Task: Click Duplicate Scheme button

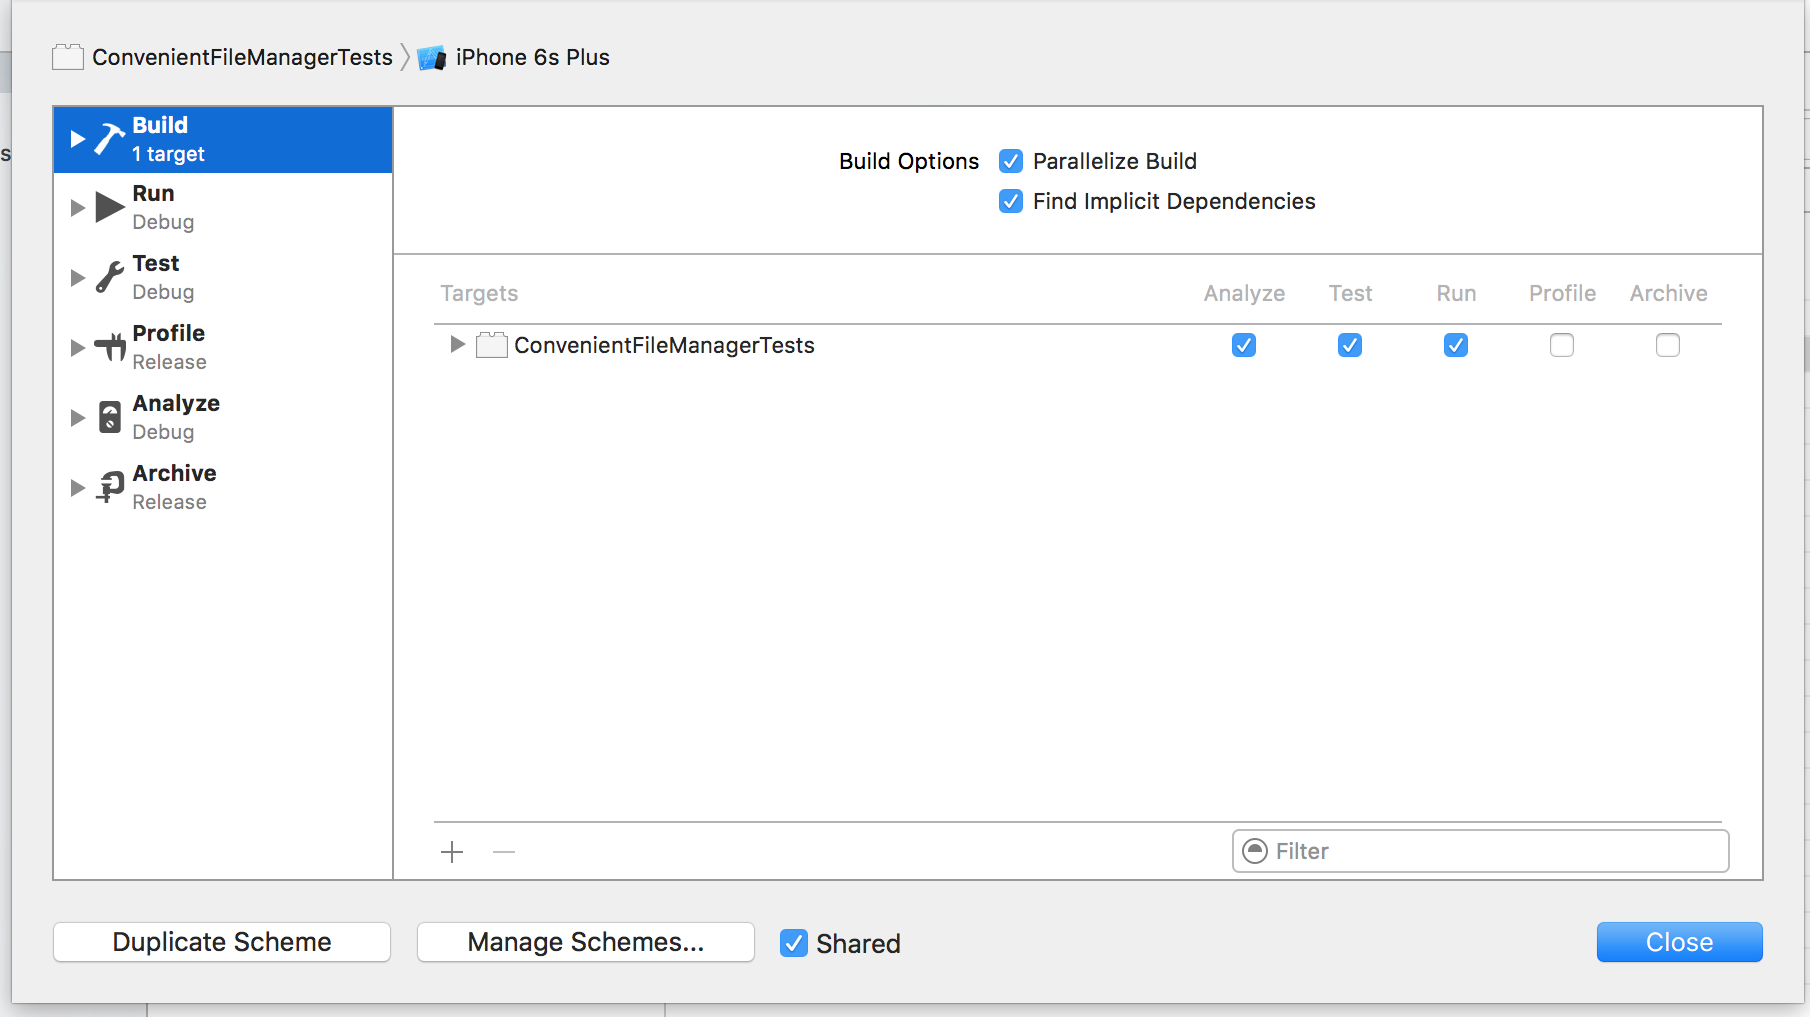Action: (222, 942)
